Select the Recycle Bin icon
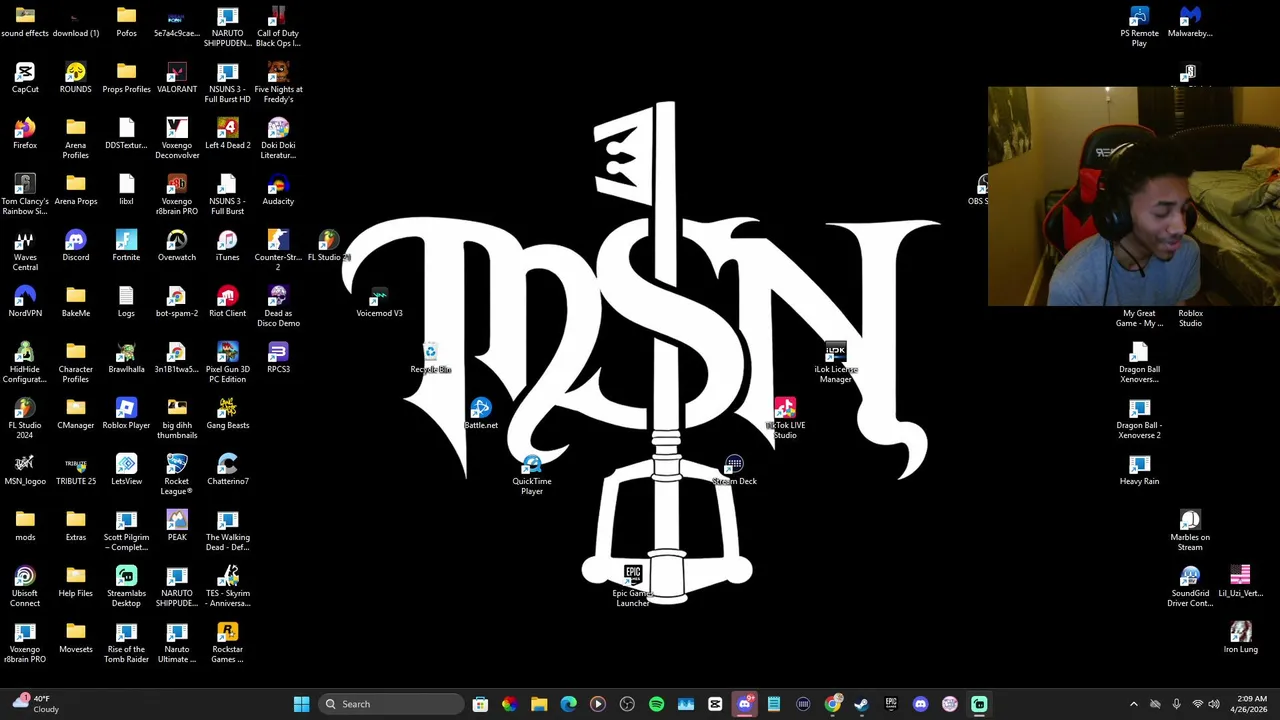 pyautogui.click(x=430, y=358)
